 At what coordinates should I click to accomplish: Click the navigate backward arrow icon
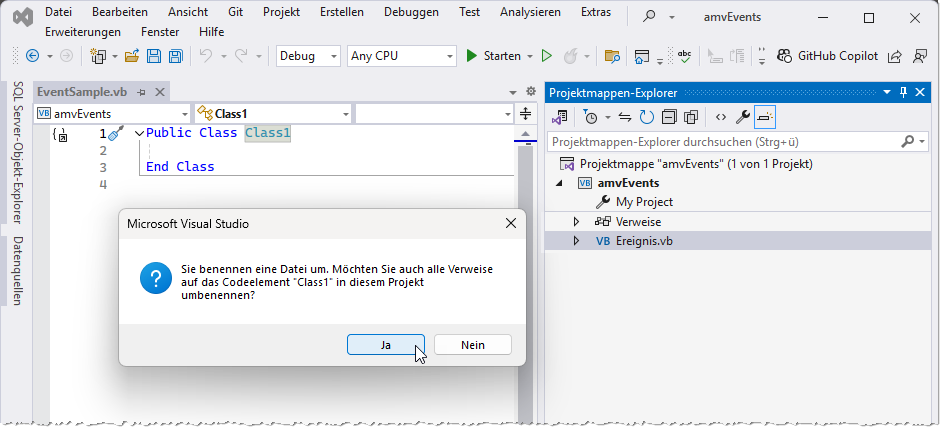click(x=32, y=56)
